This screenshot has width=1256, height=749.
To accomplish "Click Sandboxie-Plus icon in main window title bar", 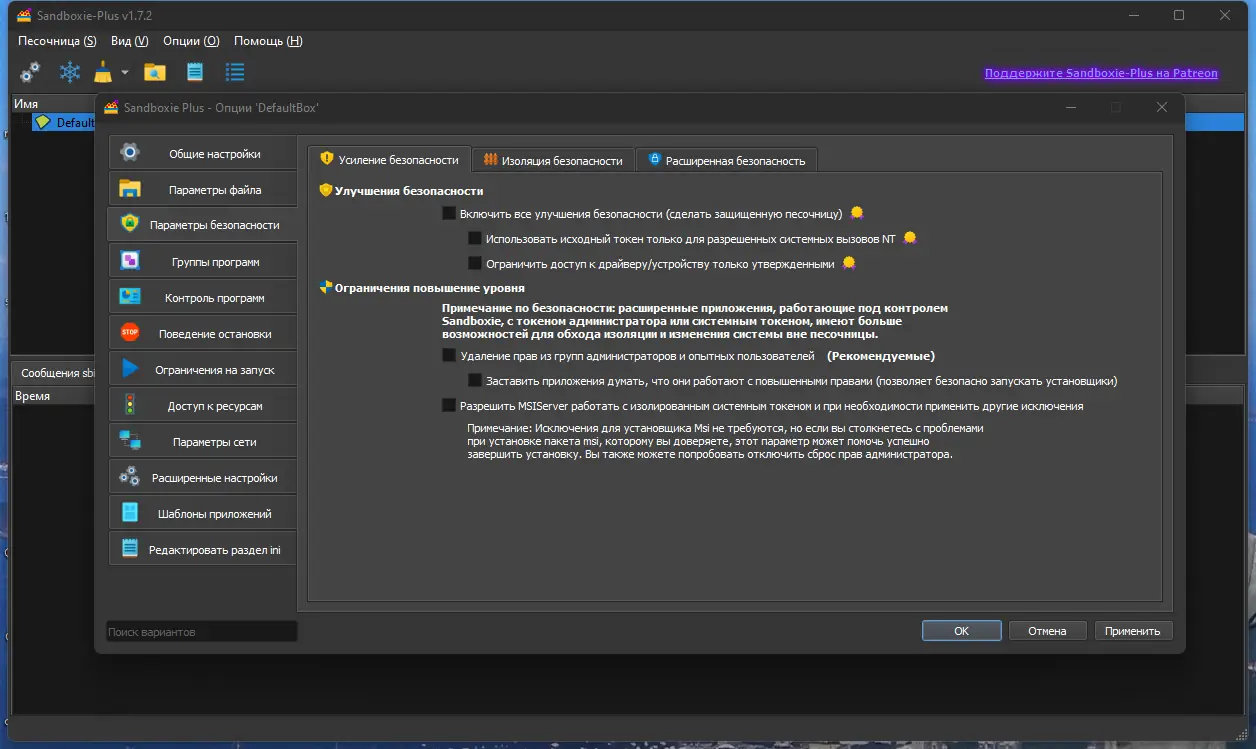I will coord(24,15).
